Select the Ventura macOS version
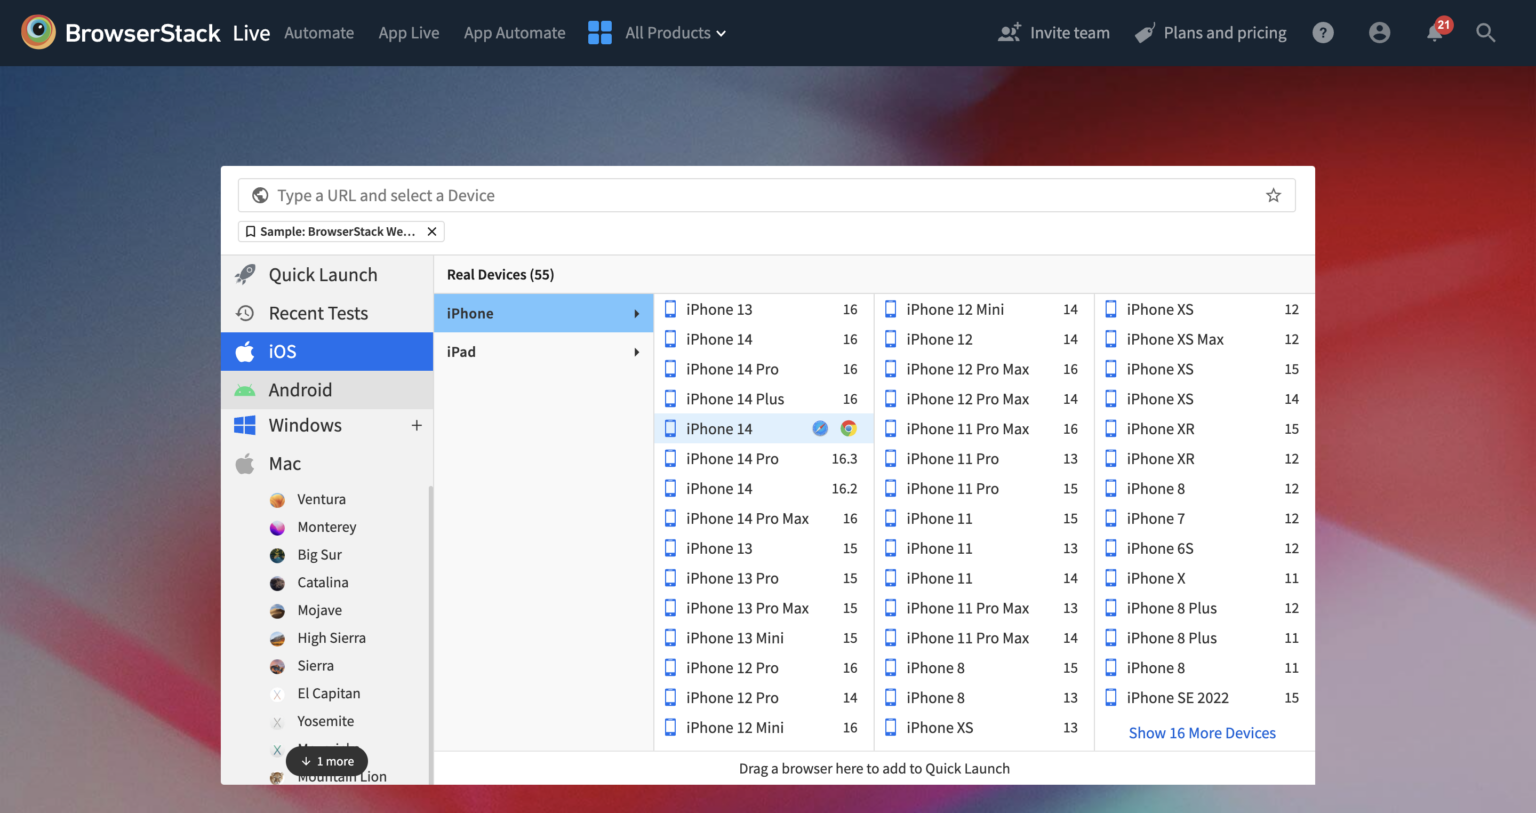Screen dimensions: 1536x813 (321, 498)
